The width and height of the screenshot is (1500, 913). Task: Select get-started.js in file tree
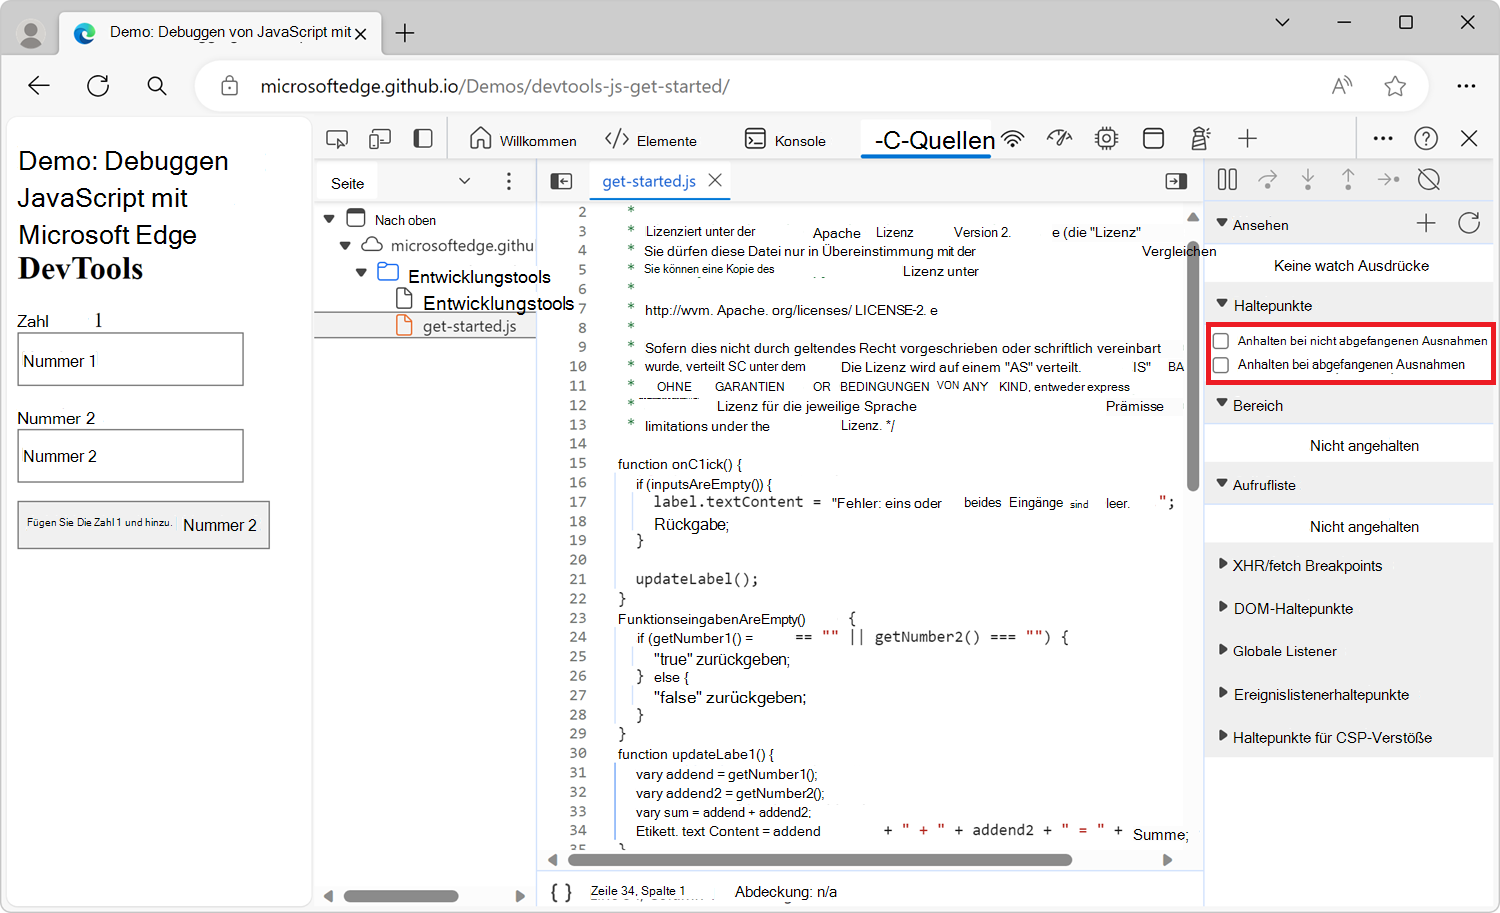coord(469,326)
